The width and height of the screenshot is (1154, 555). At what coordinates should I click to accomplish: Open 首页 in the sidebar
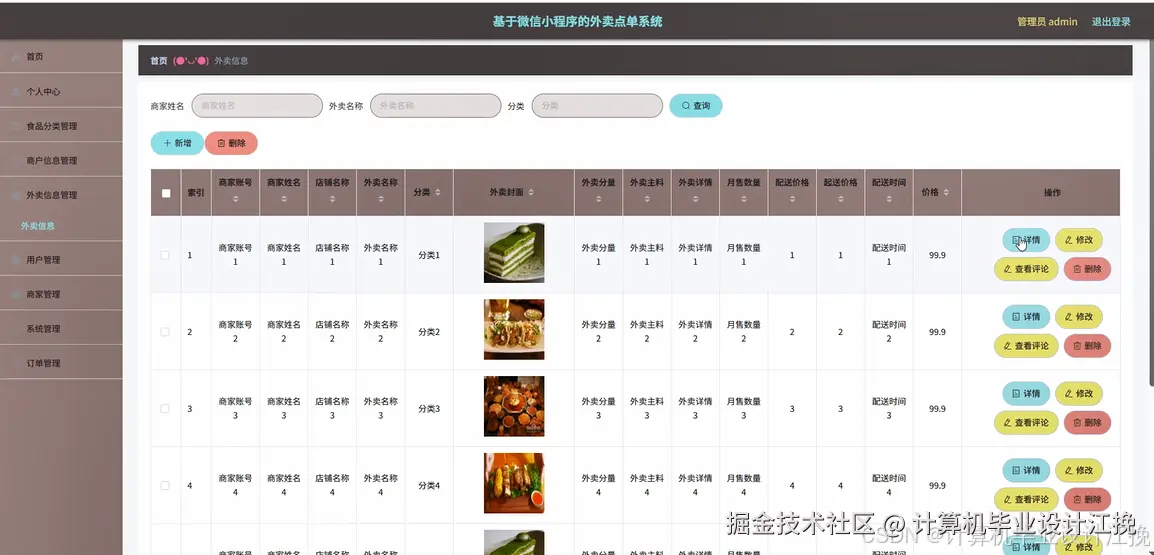(61, 57)
